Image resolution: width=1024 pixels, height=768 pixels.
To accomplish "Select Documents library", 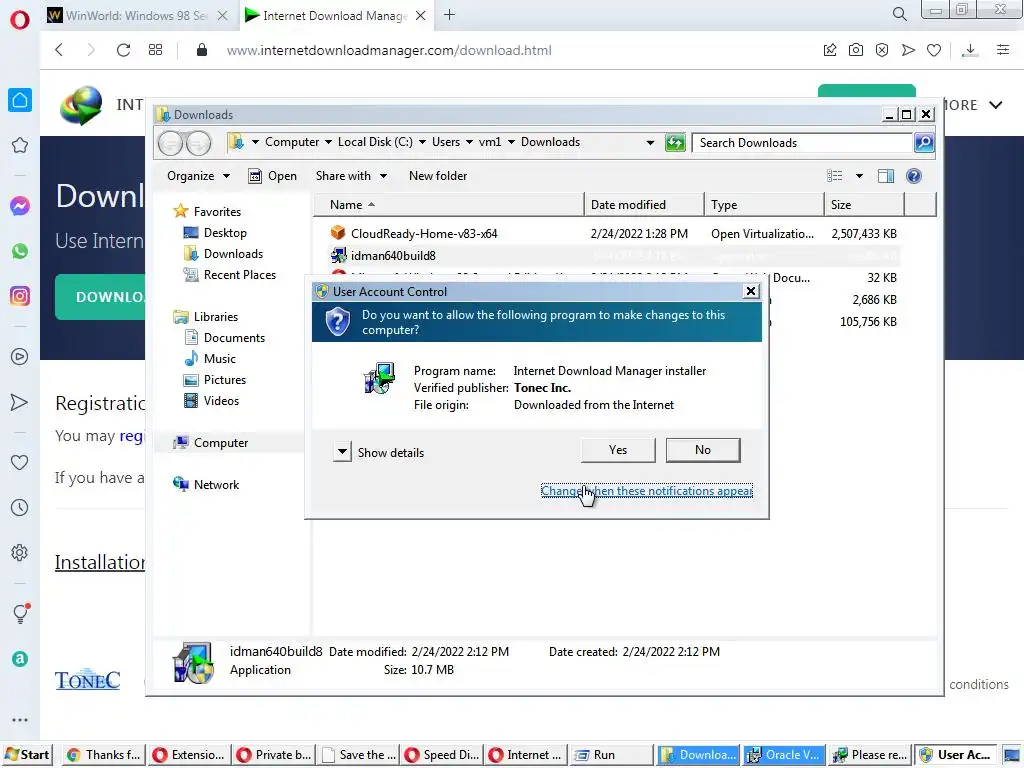I will [225, 337].
